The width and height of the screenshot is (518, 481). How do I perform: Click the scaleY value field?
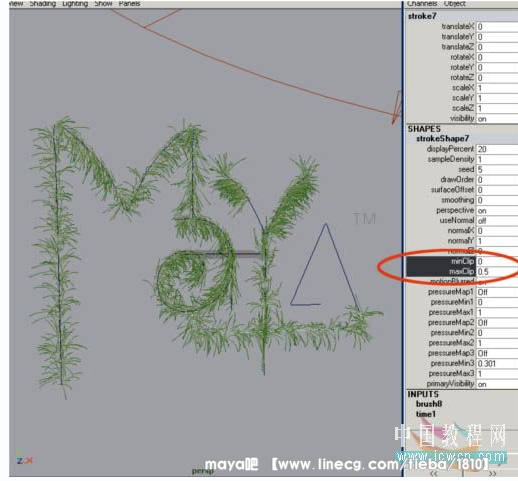coord(497,98)
